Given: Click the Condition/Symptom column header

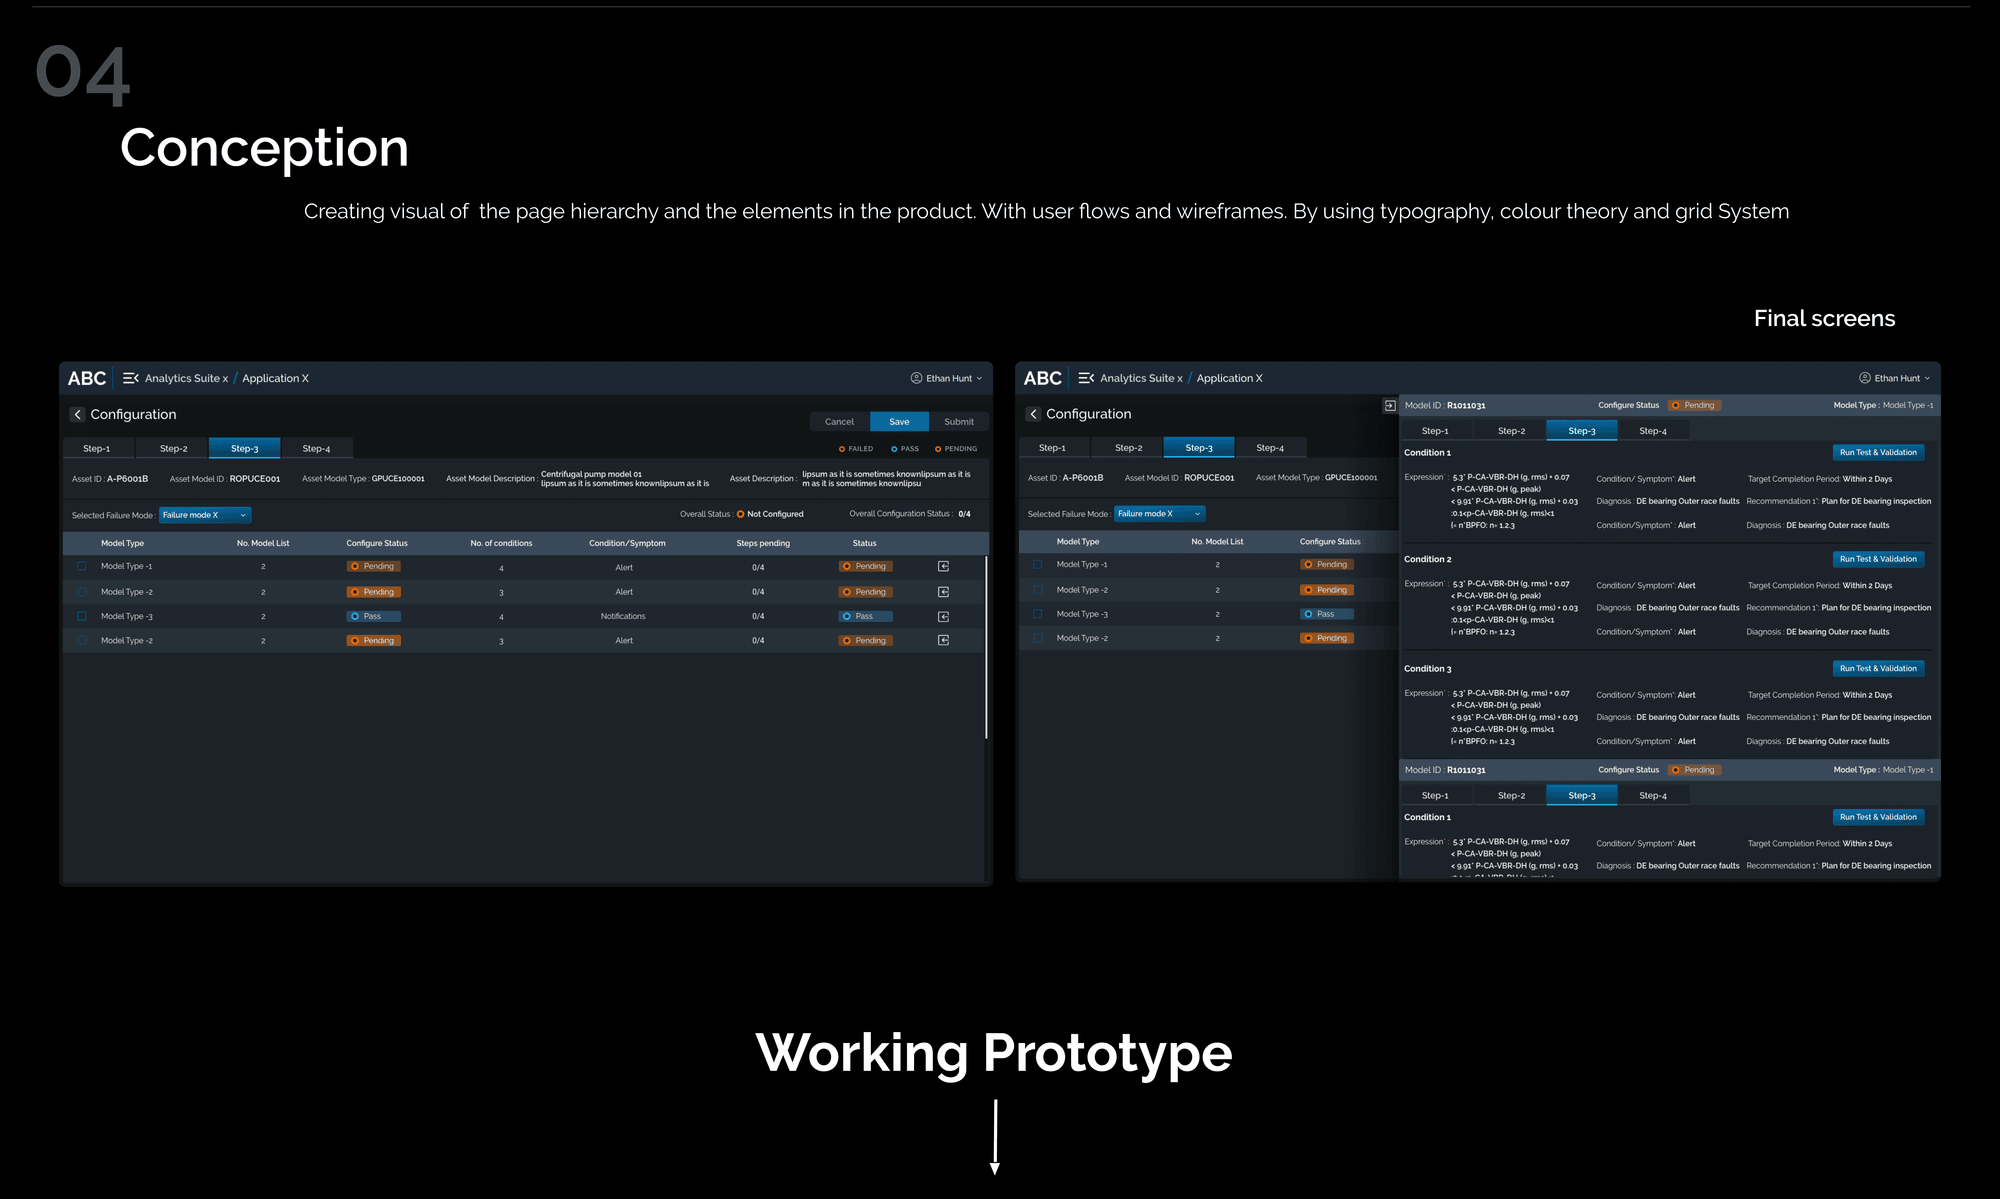Looking at the screenshot, I should [627, 543].
